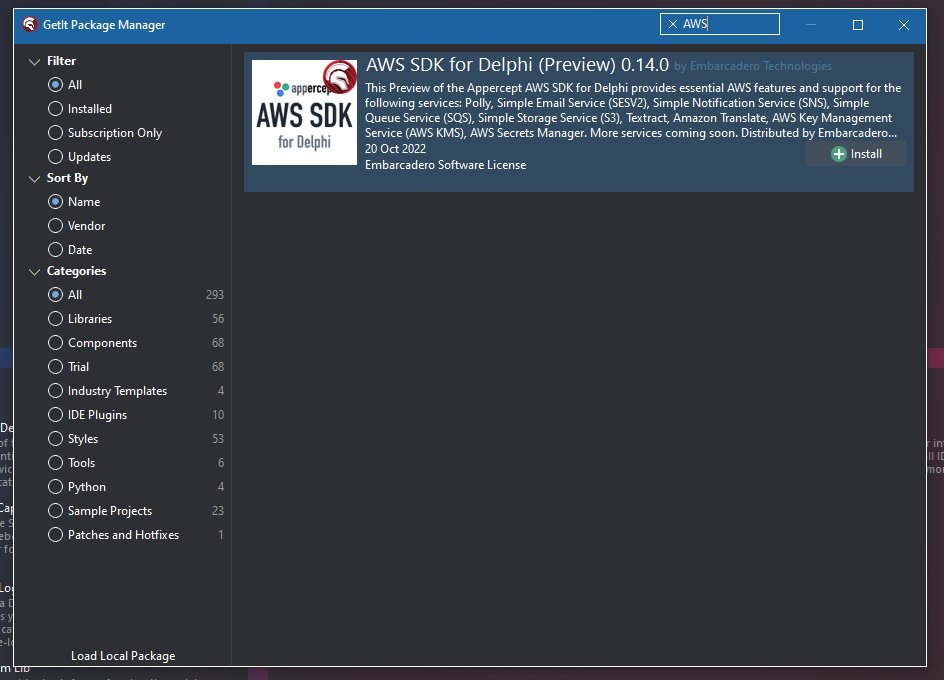Select the Installed filter option
This screenshot has height=680, width=944.
click(80, 109)
